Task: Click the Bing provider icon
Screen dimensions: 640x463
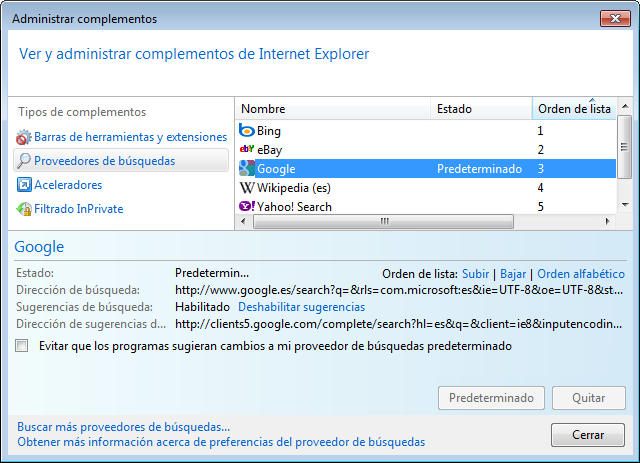Action: coord(247,131)
